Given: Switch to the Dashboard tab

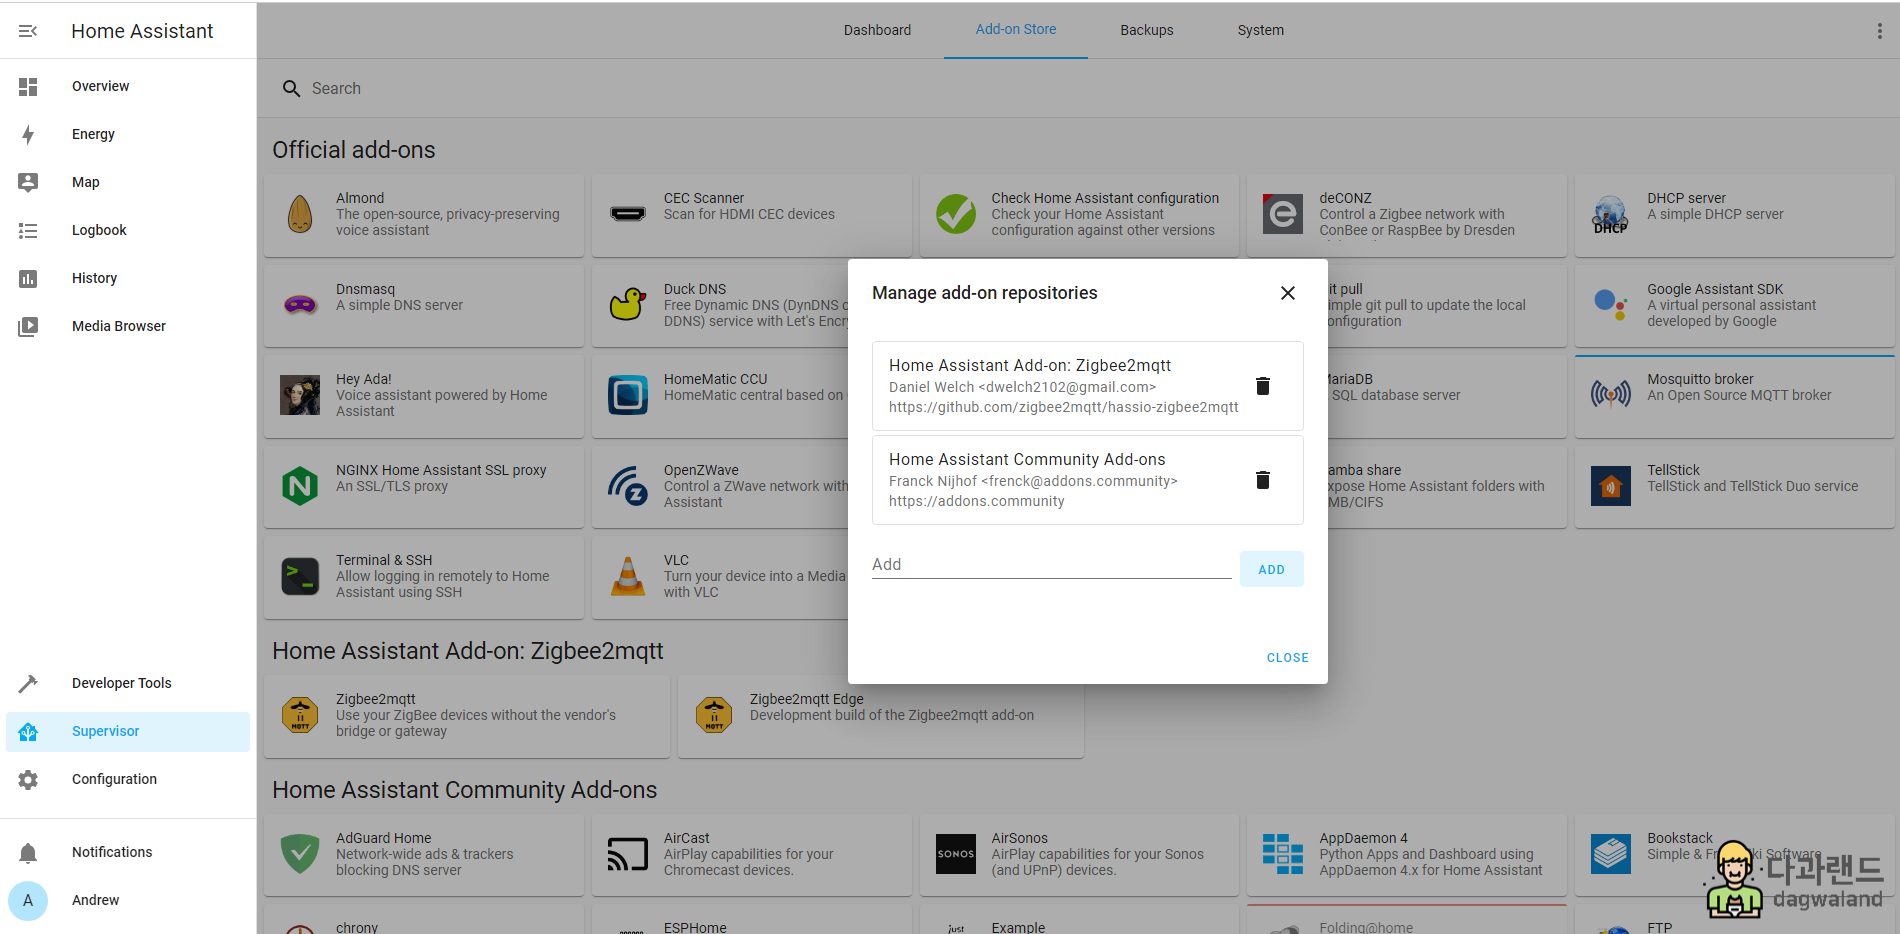Looking at the screenshot, I should coord(877,30).
